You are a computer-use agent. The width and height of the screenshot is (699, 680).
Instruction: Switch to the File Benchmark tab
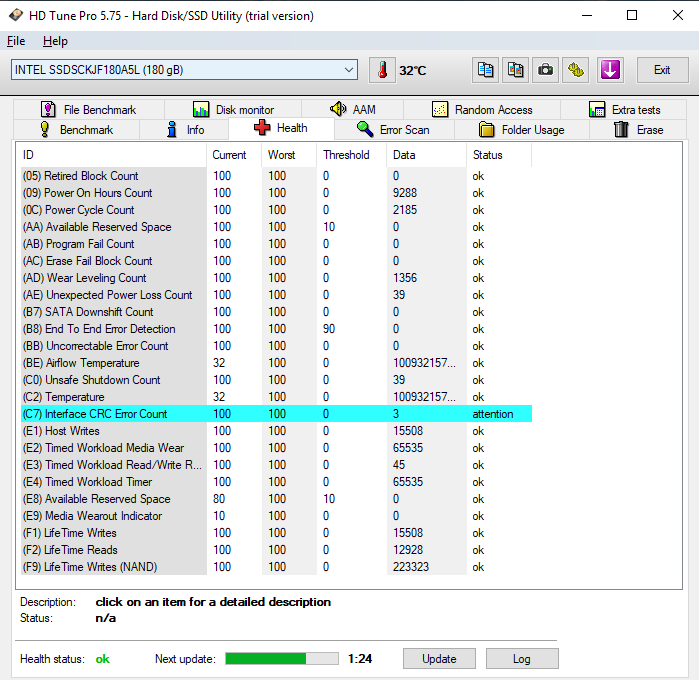click(89, 109)
